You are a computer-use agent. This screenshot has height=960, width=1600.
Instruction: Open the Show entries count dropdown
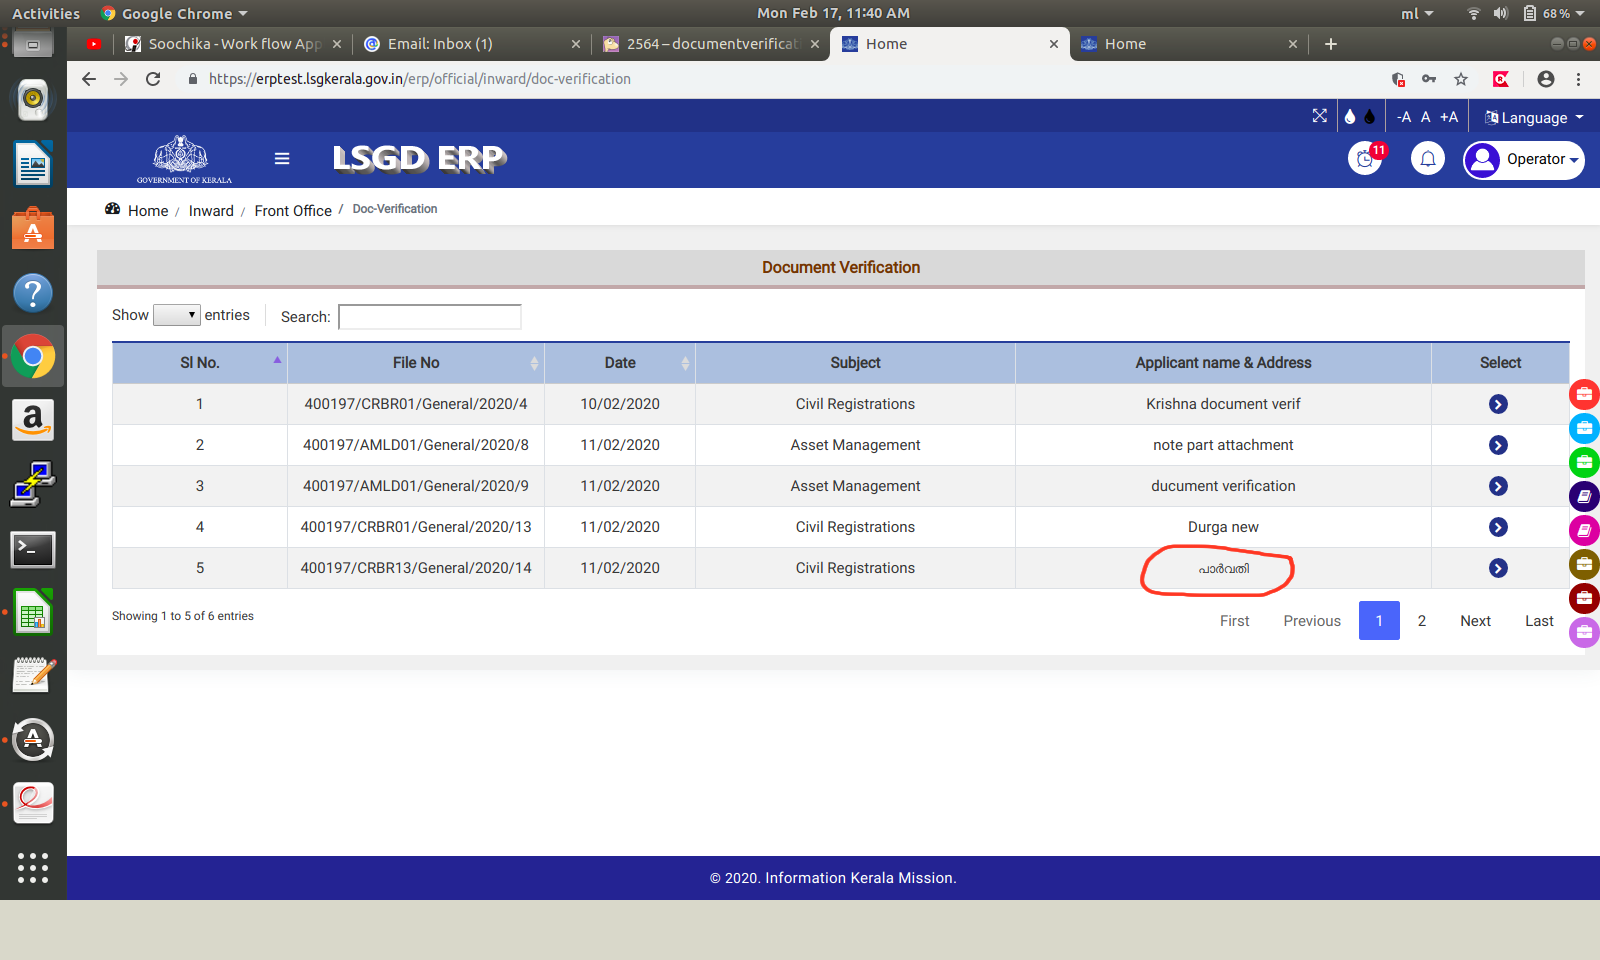click(177, 315)
